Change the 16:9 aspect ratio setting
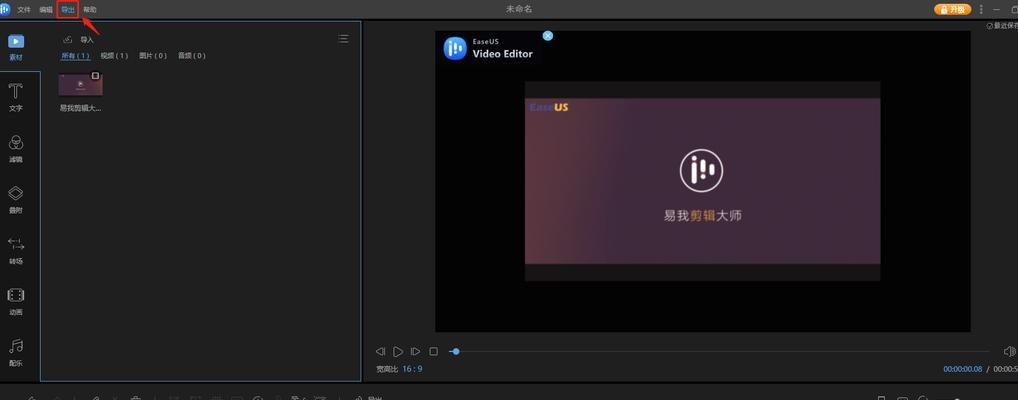Viewport: 1018px width, 400px height. [412, 369]
